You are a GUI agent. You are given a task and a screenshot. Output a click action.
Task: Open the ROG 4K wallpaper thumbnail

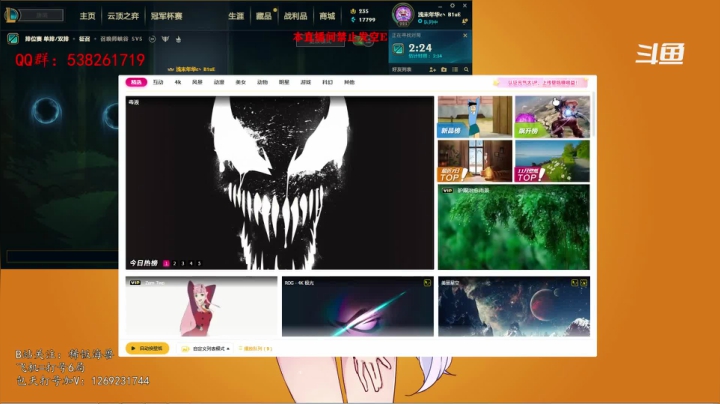point(358,306)
